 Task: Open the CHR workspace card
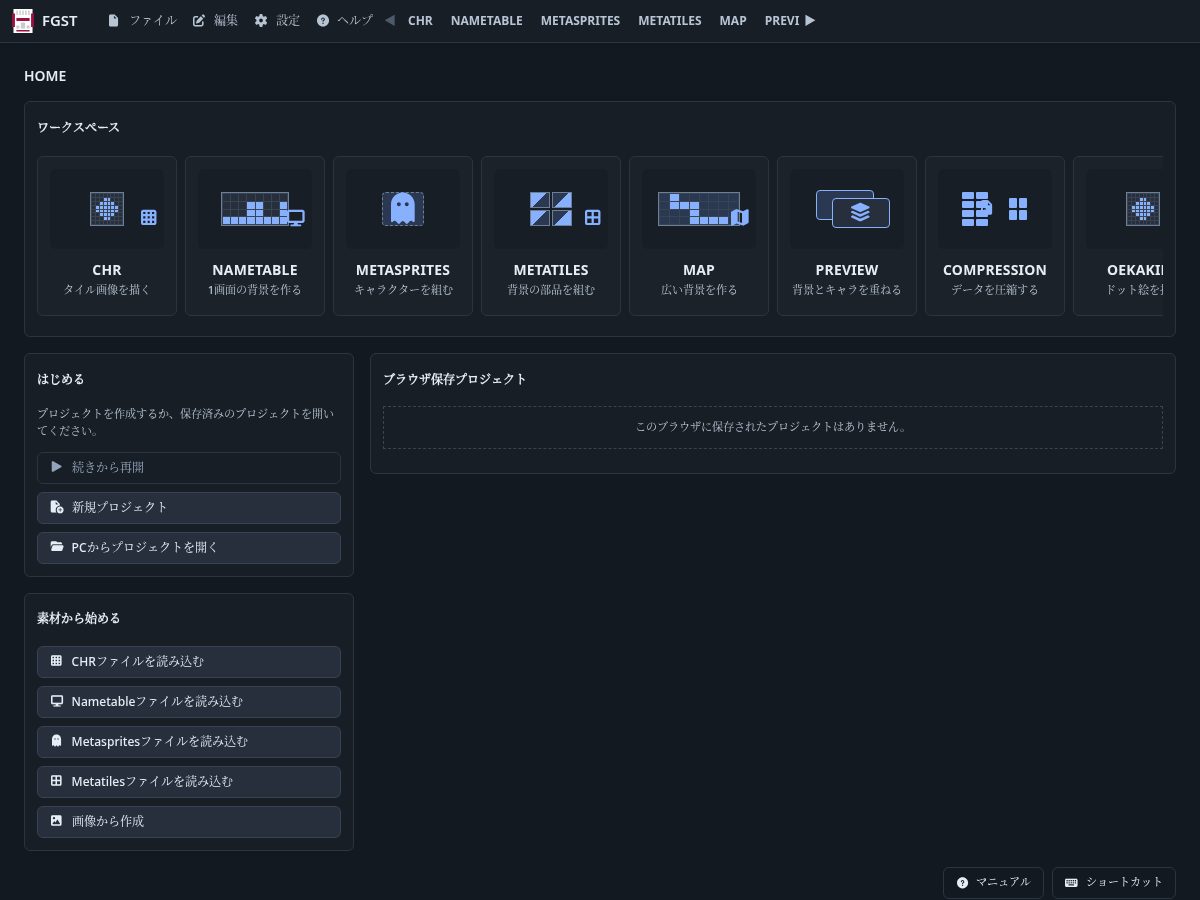point(107,236)
